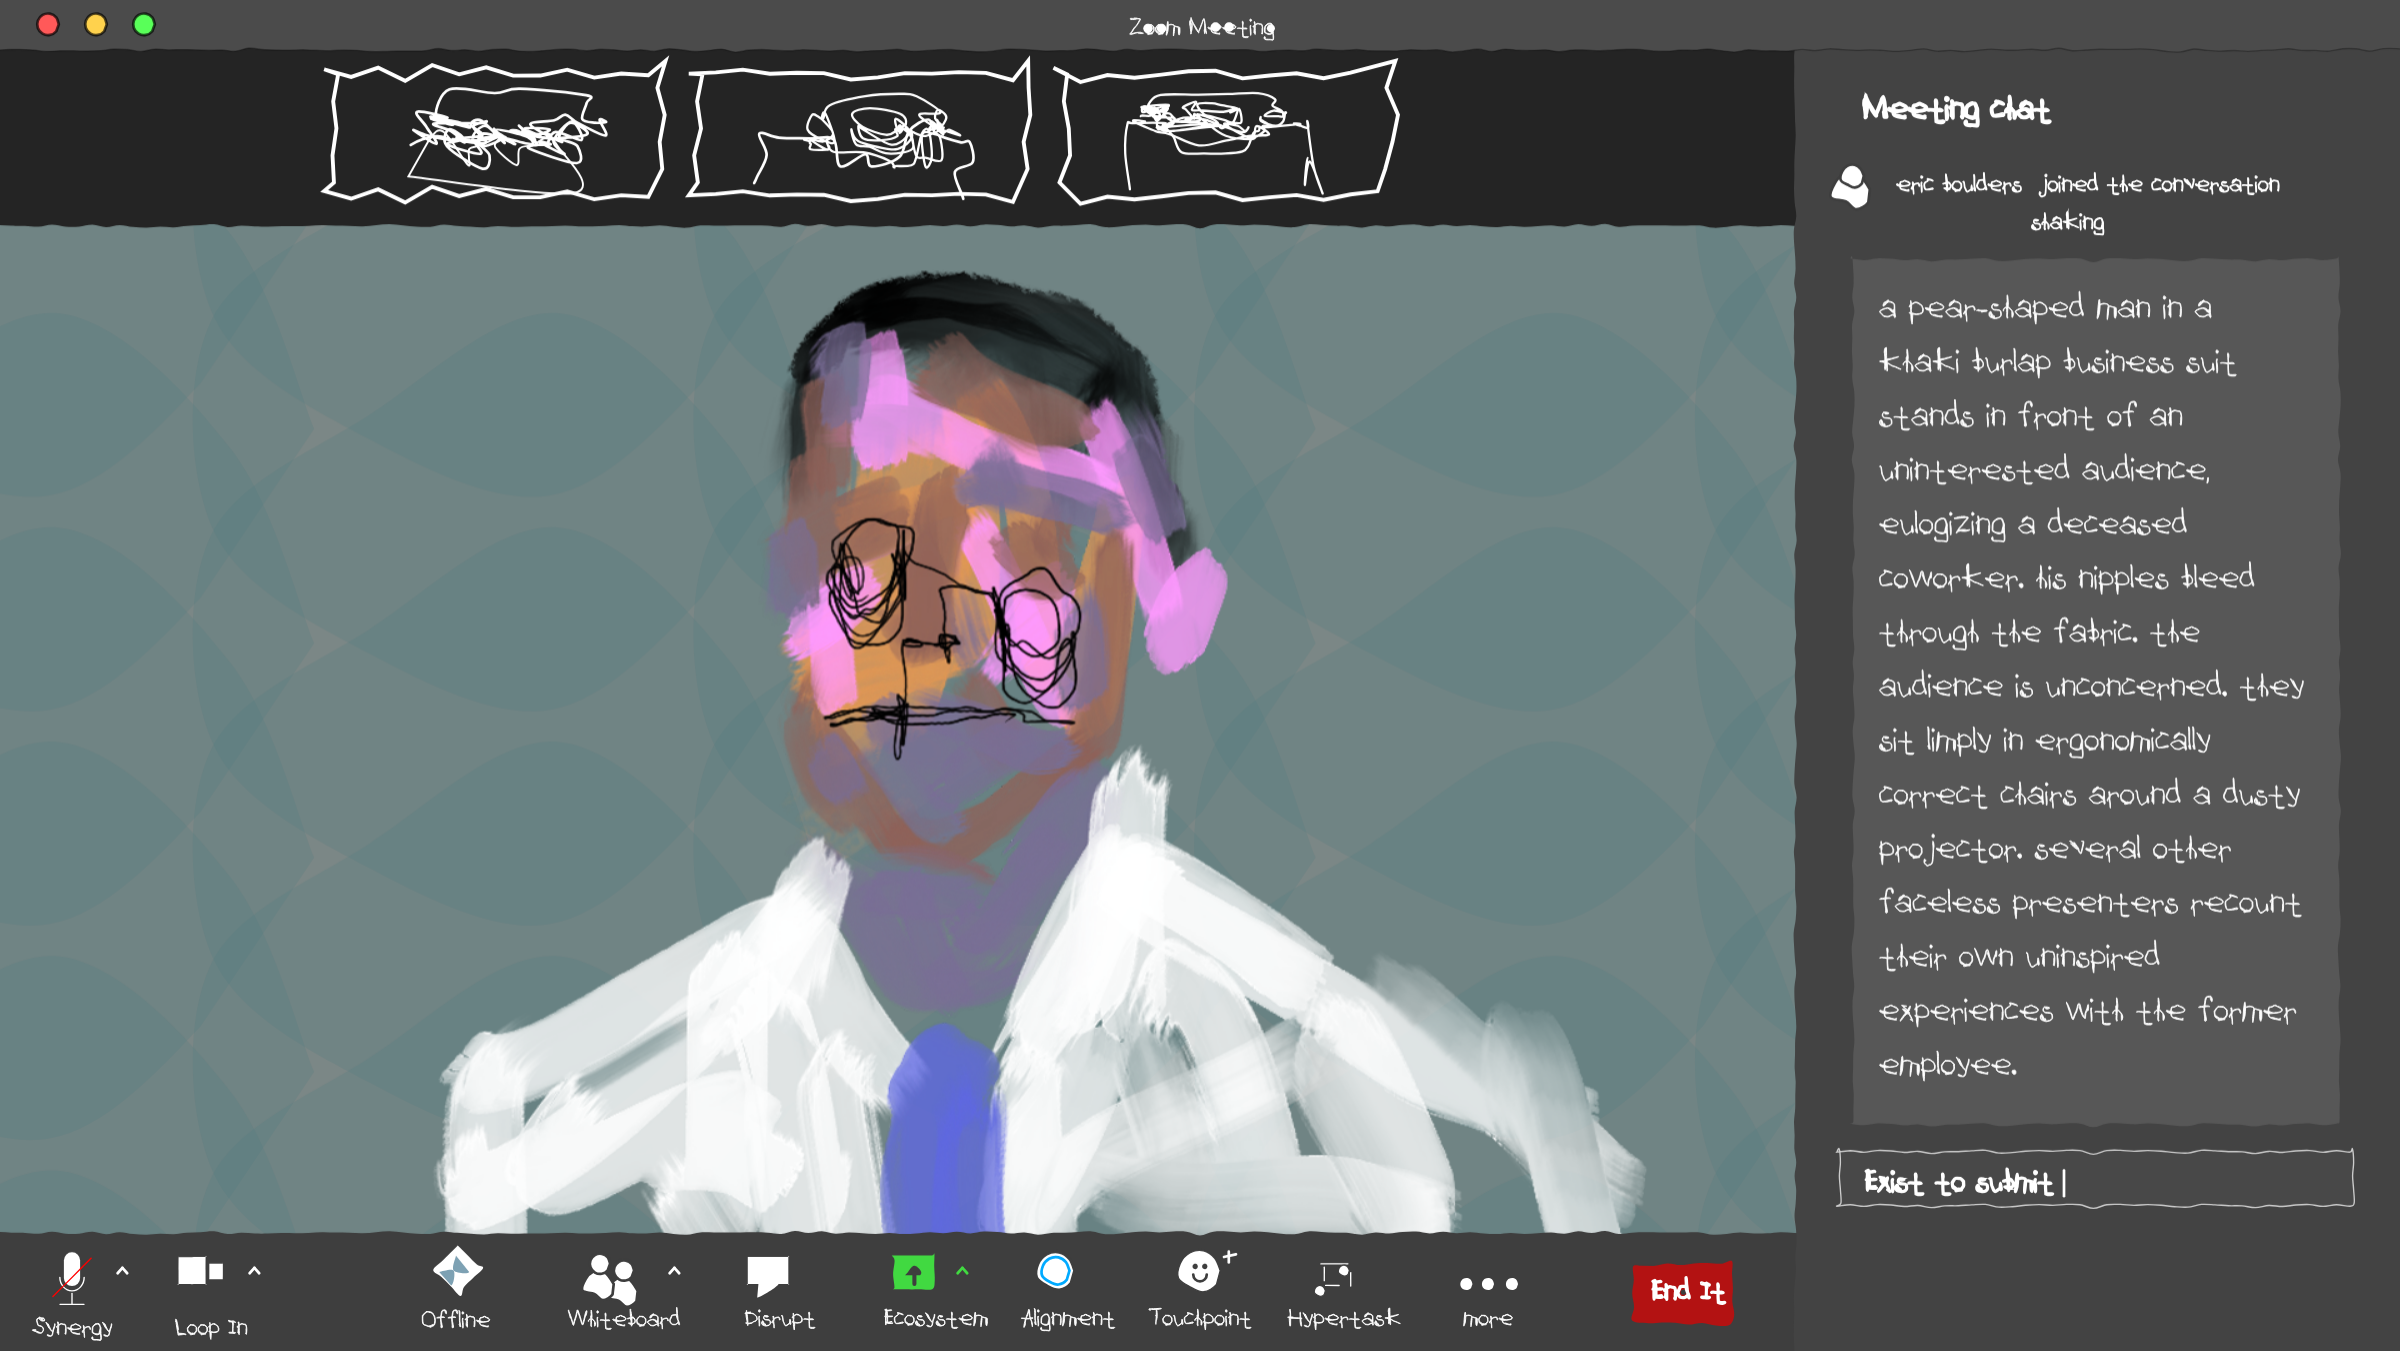Expand the arrow next to Synergy
The image size is (2400, 1351).
[x=122, y=1271]
